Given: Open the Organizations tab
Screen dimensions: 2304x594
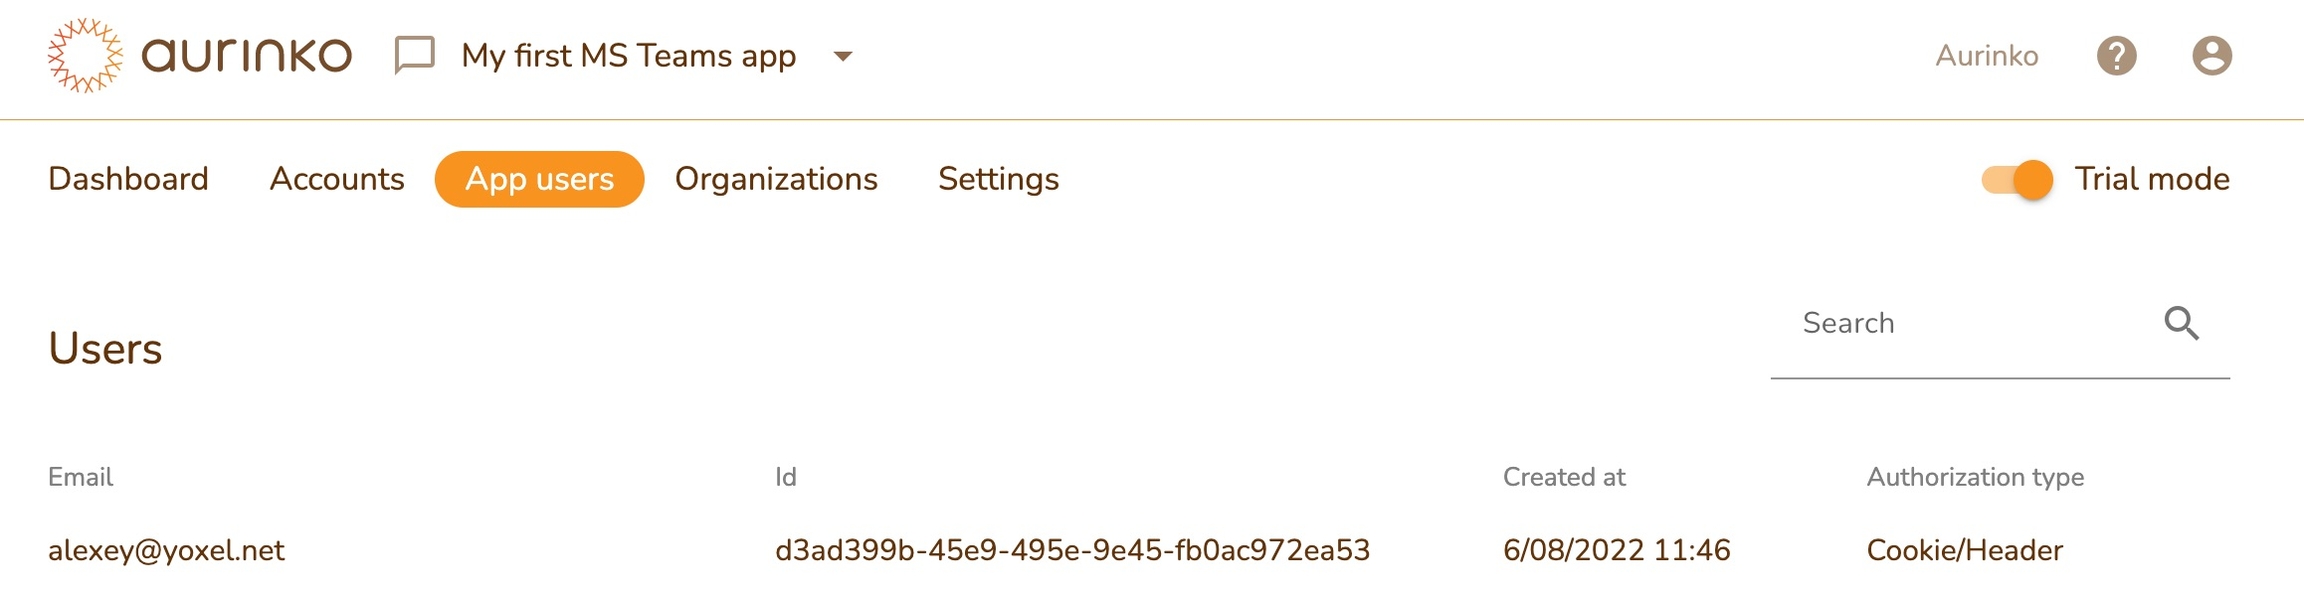Looking at the screenshot, I should [776, 179].
